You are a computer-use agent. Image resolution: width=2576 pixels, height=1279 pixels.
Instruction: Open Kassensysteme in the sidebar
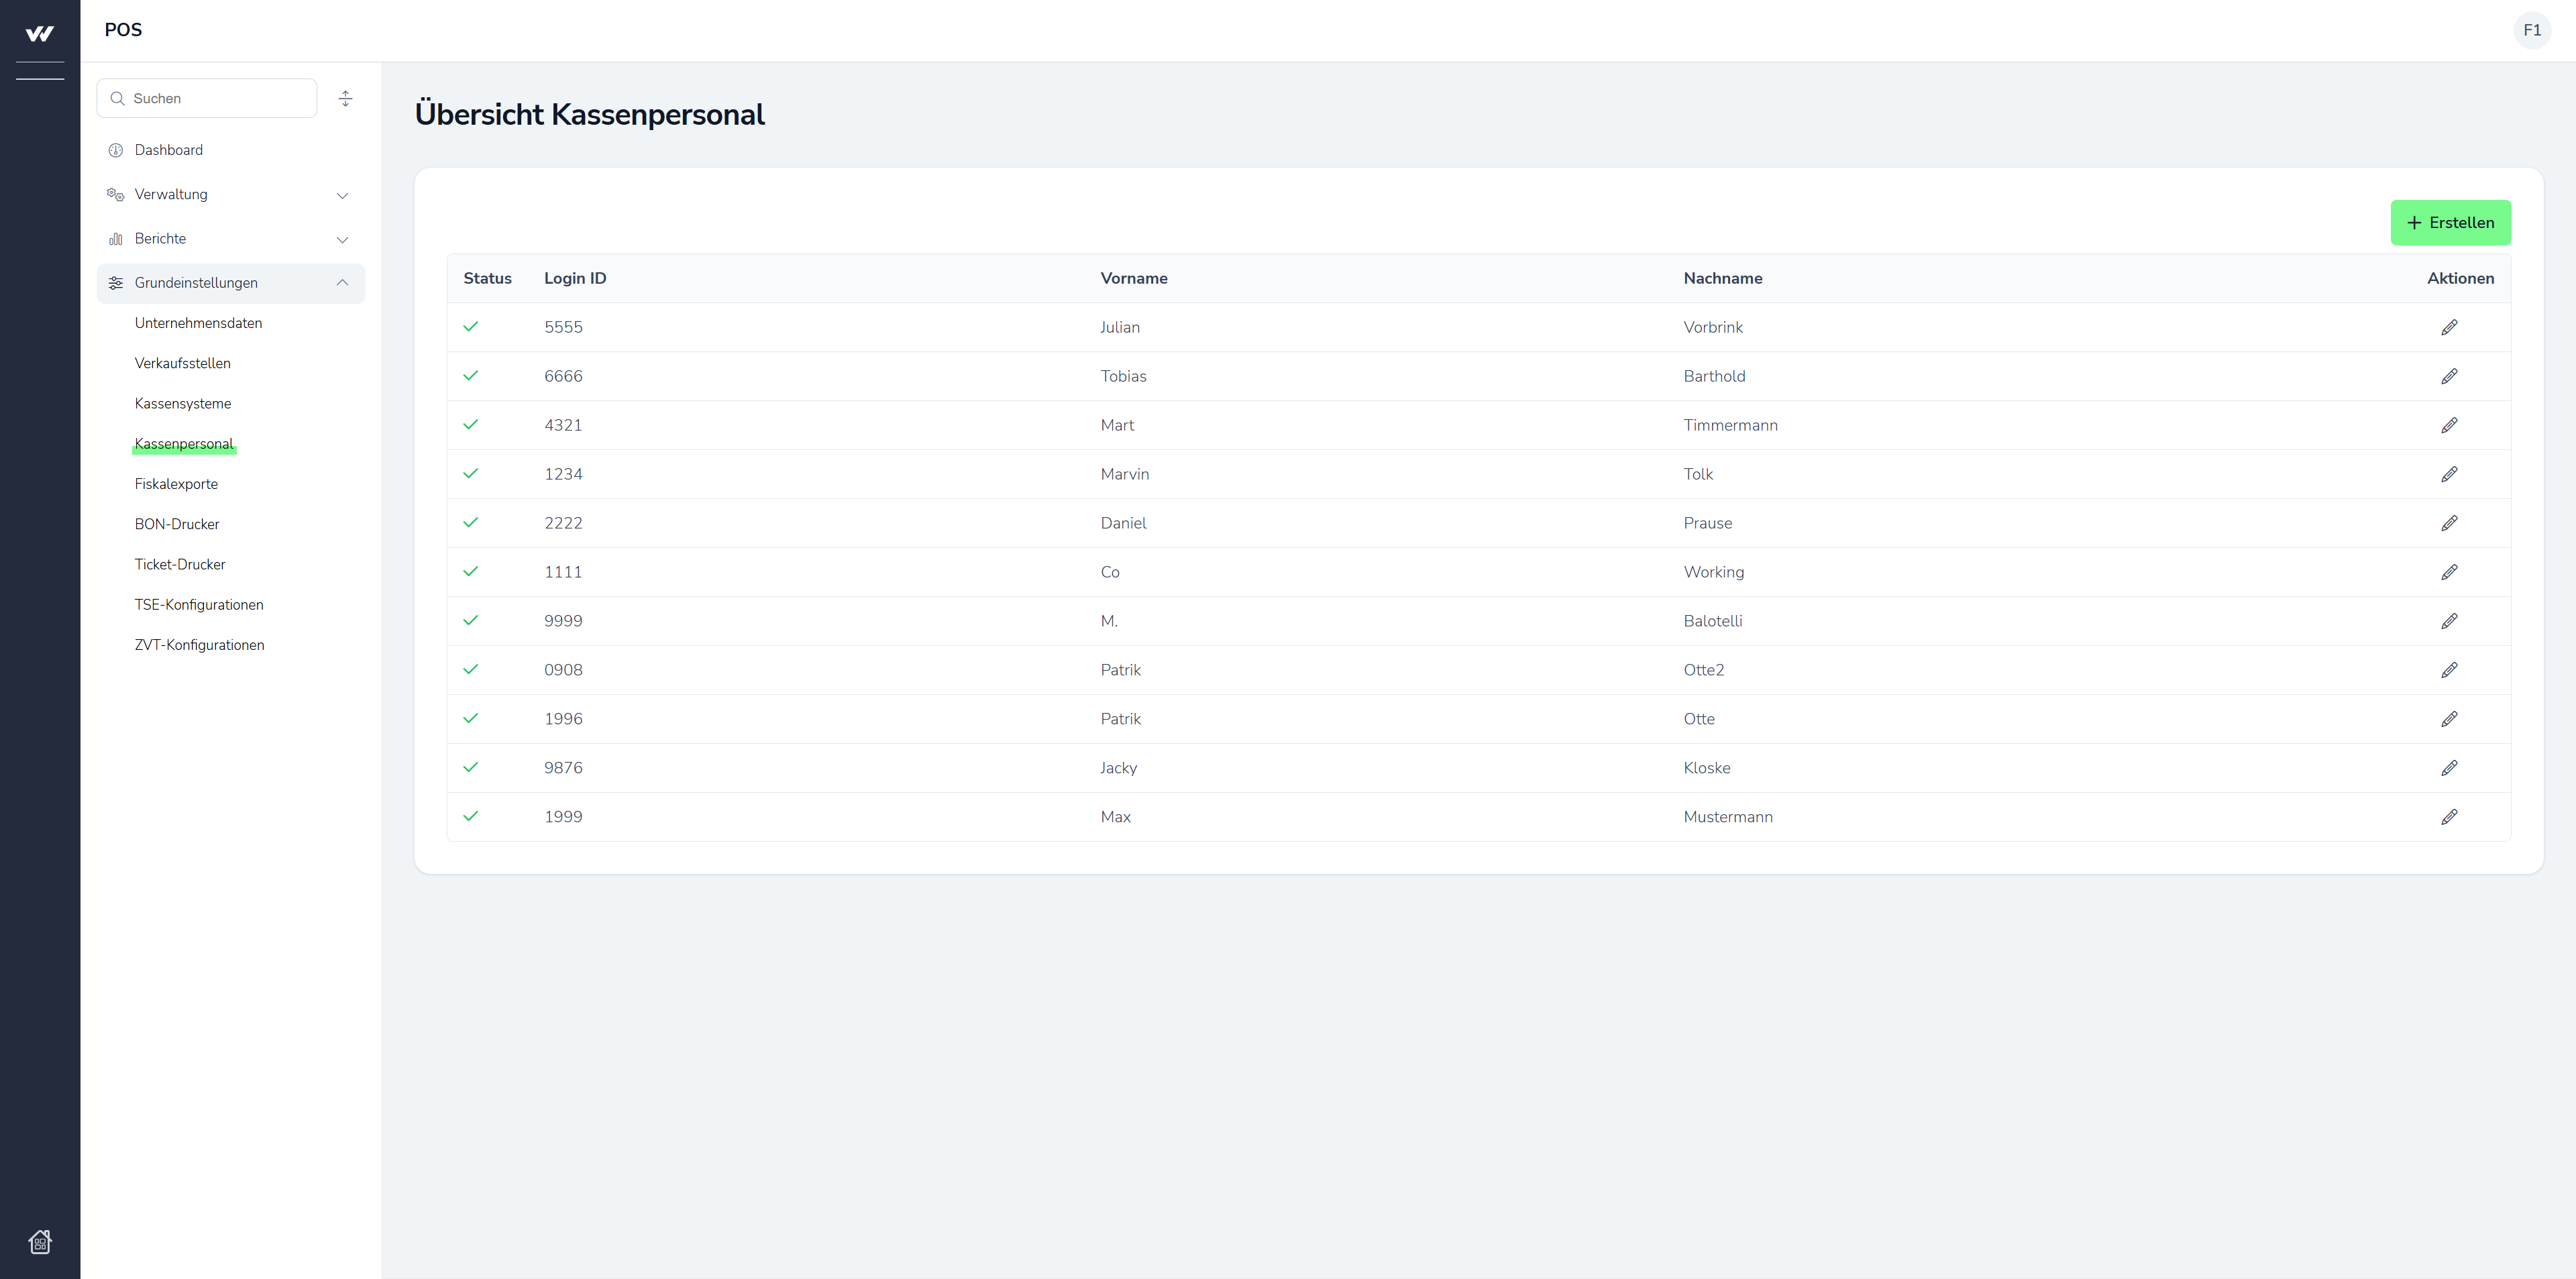183,403
